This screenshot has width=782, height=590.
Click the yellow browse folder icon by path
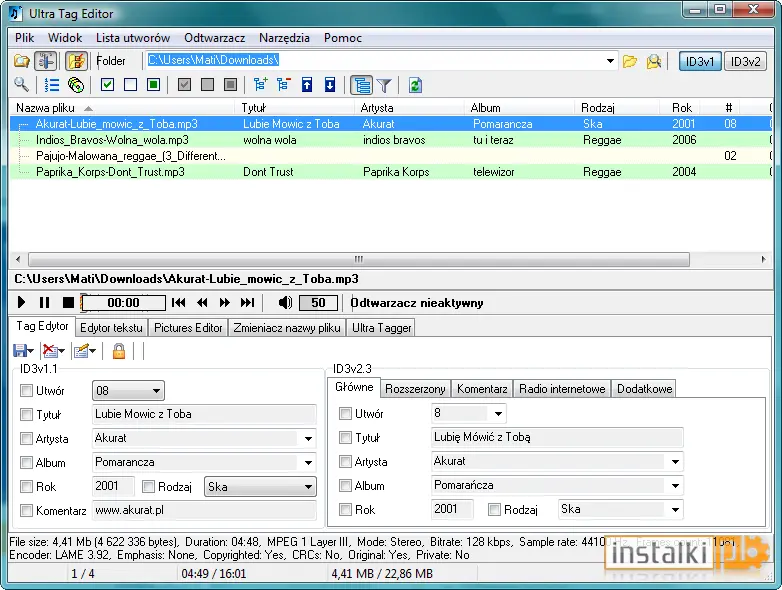pyautogui.click(x=630, y=61)
